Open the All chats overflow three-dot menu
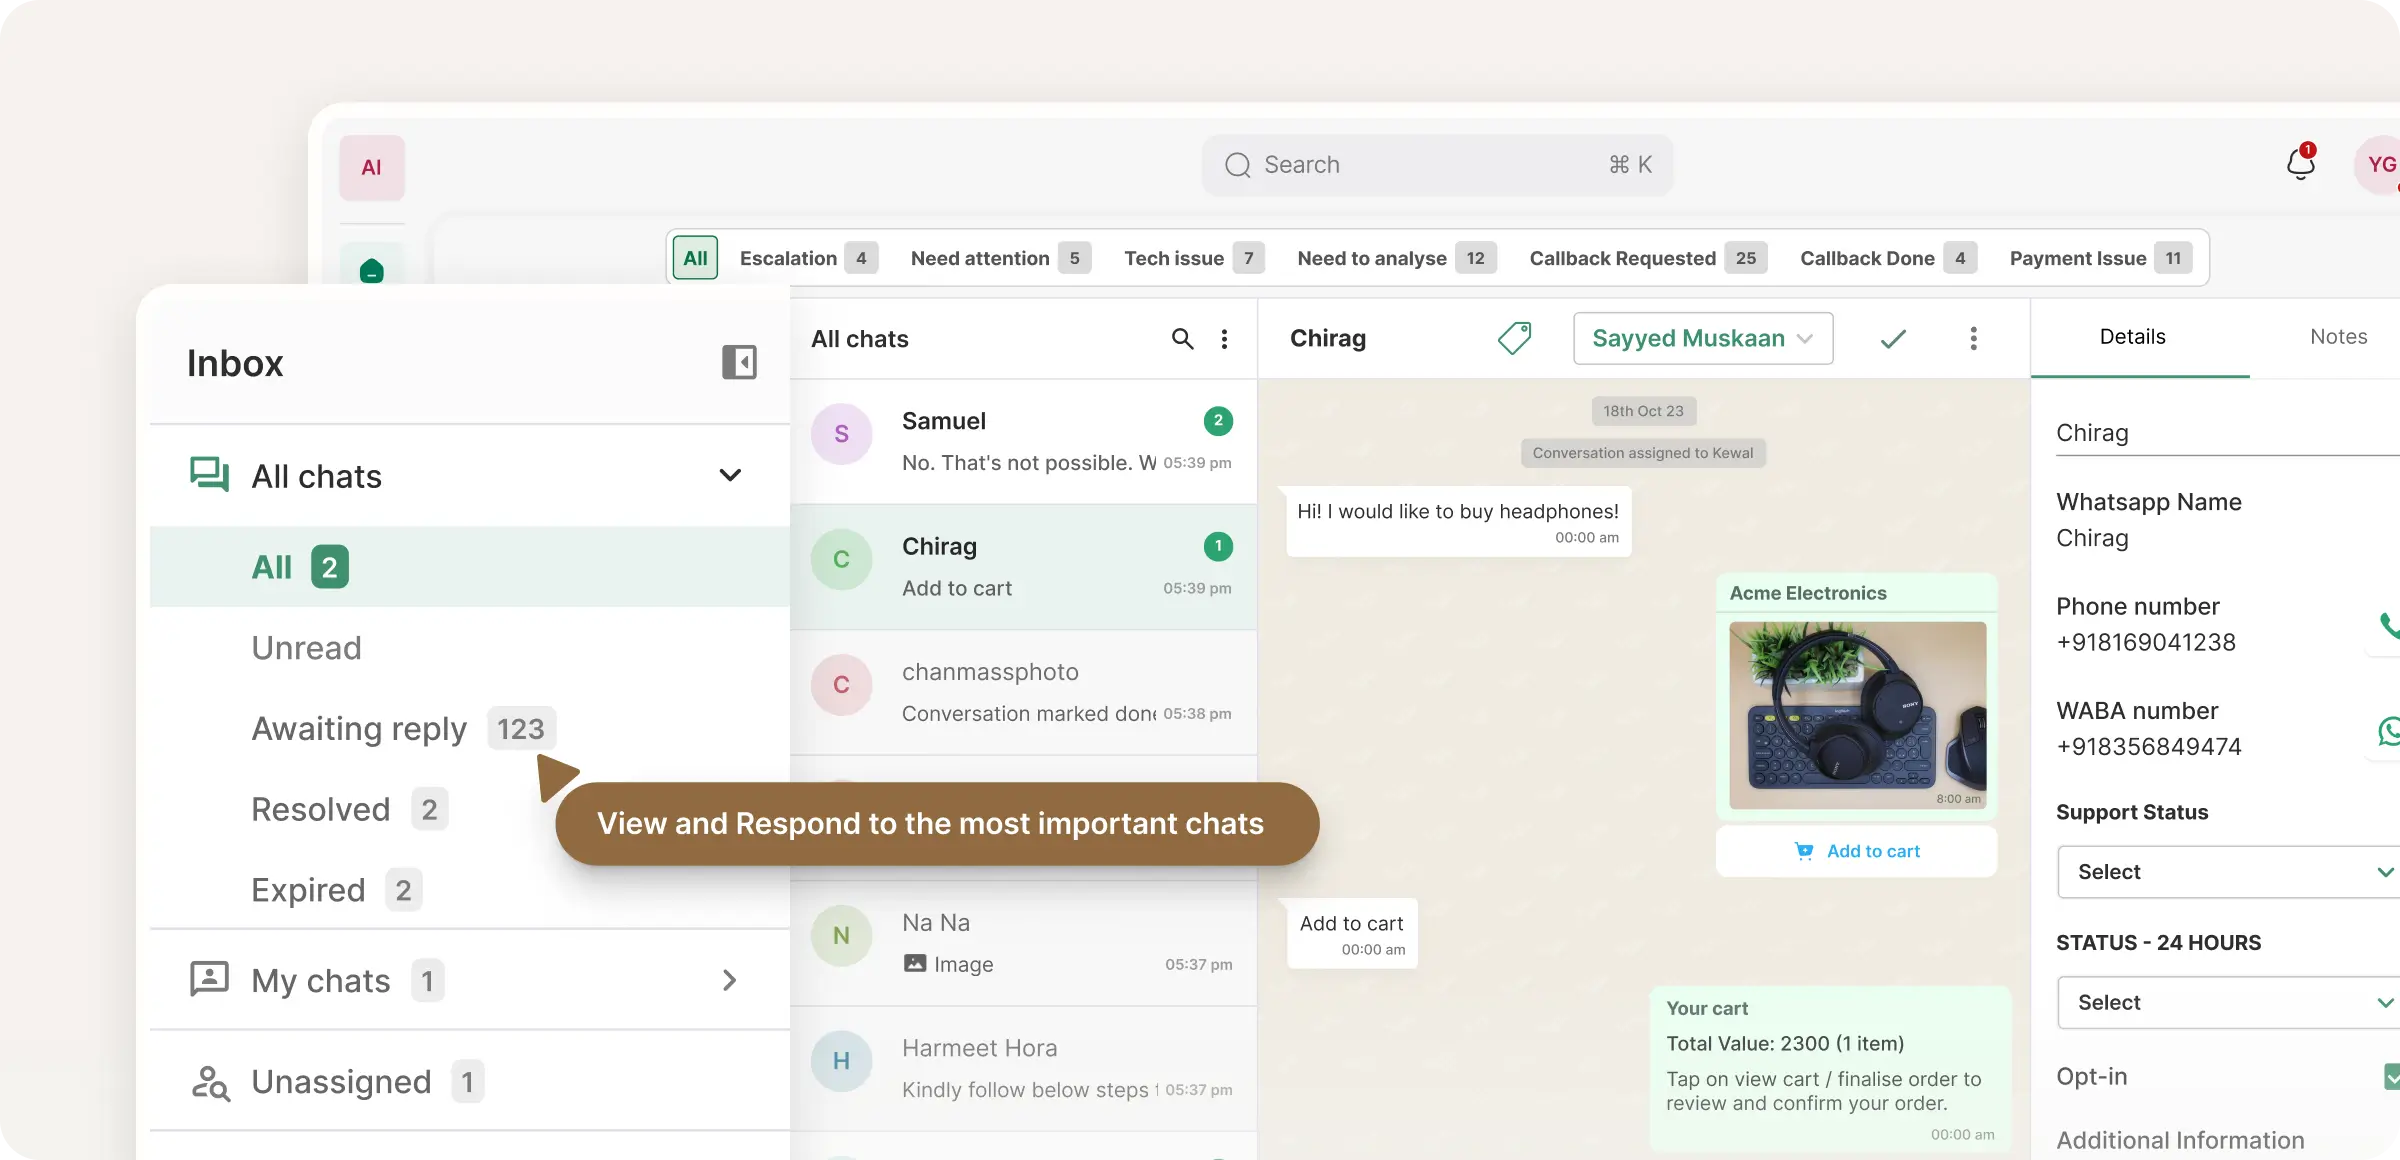This screenshot has height=1160, width=2400. pos(1224,339)
